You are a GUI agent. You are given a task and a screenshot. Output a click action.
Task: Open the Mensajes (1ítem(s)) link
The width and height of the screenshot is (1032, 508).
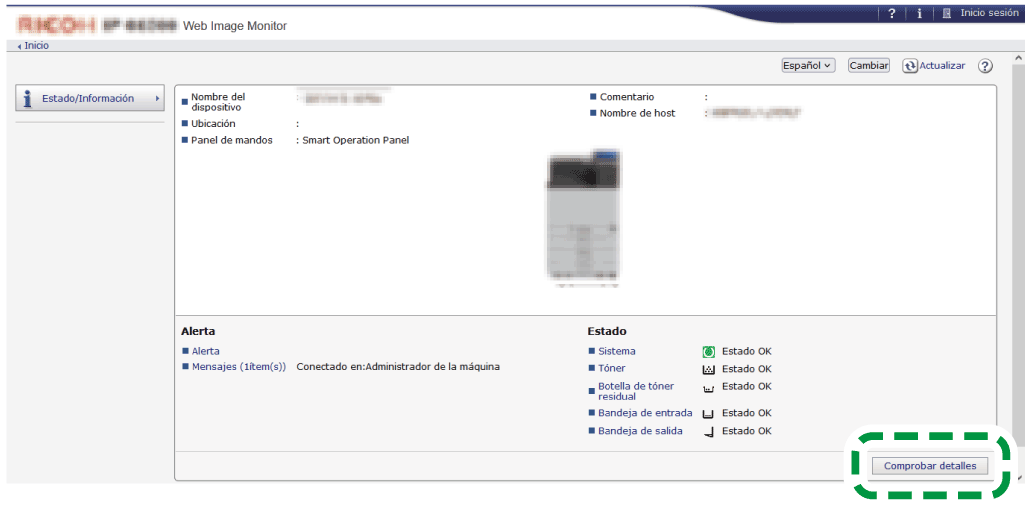(238, 367)
